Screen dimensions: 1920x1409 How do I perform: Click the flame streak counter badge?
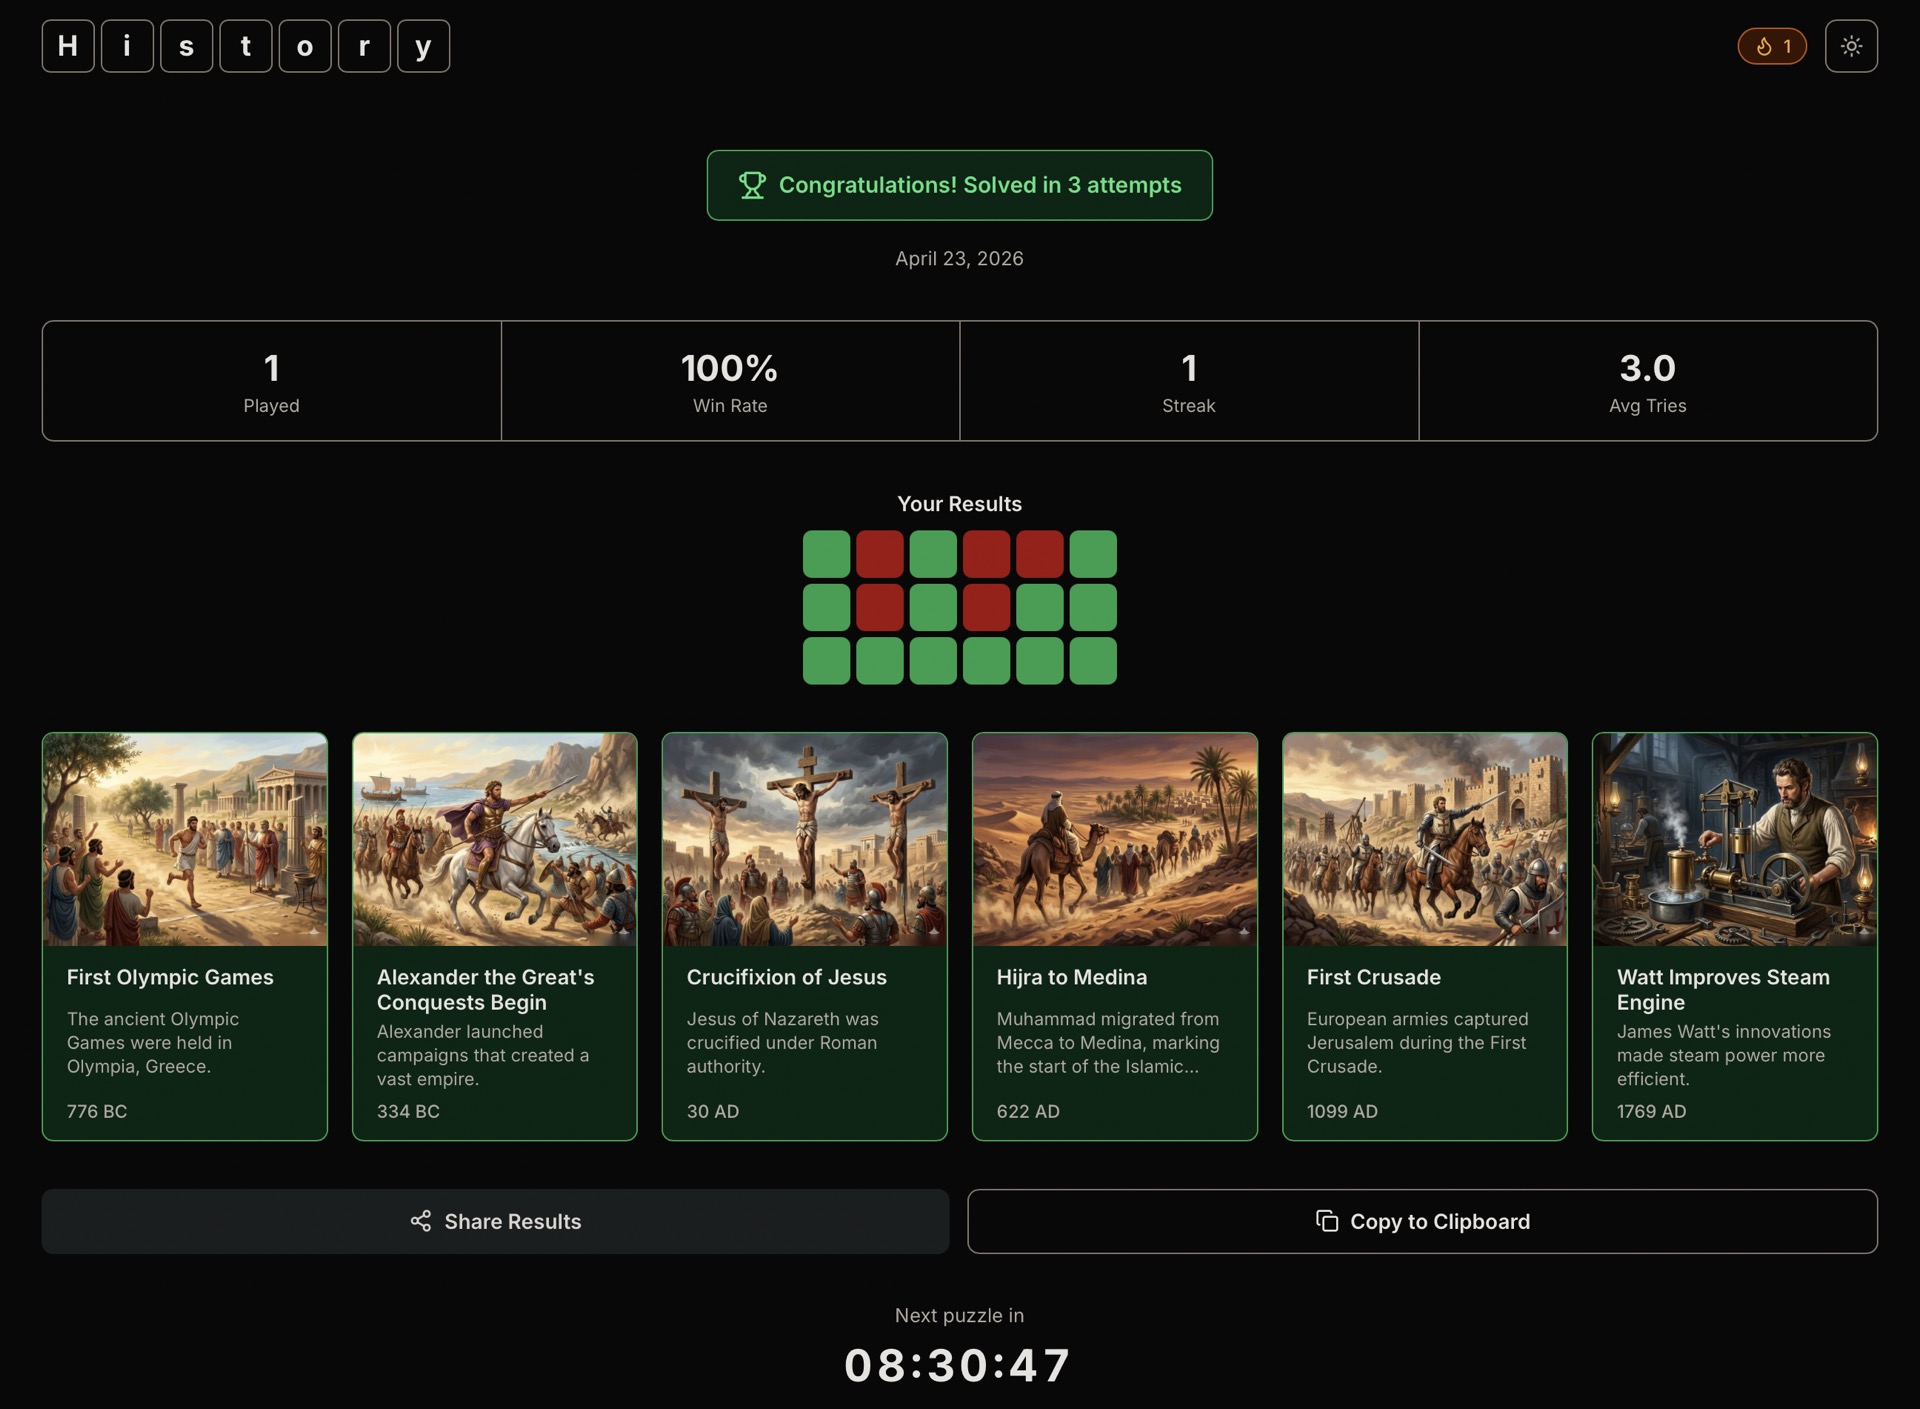click(1772, 46)
